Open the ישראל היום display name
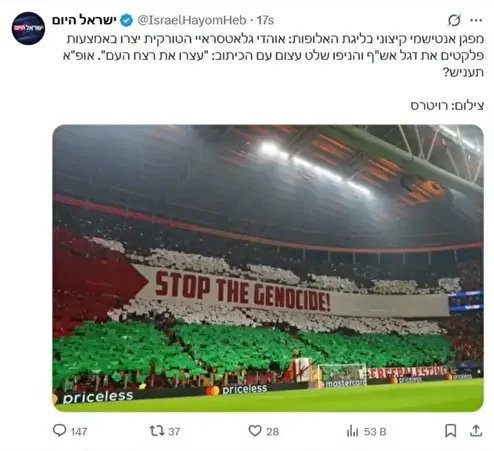Image resolution: width=494 pixels, height=451 pixels. [x=84, y=20]
